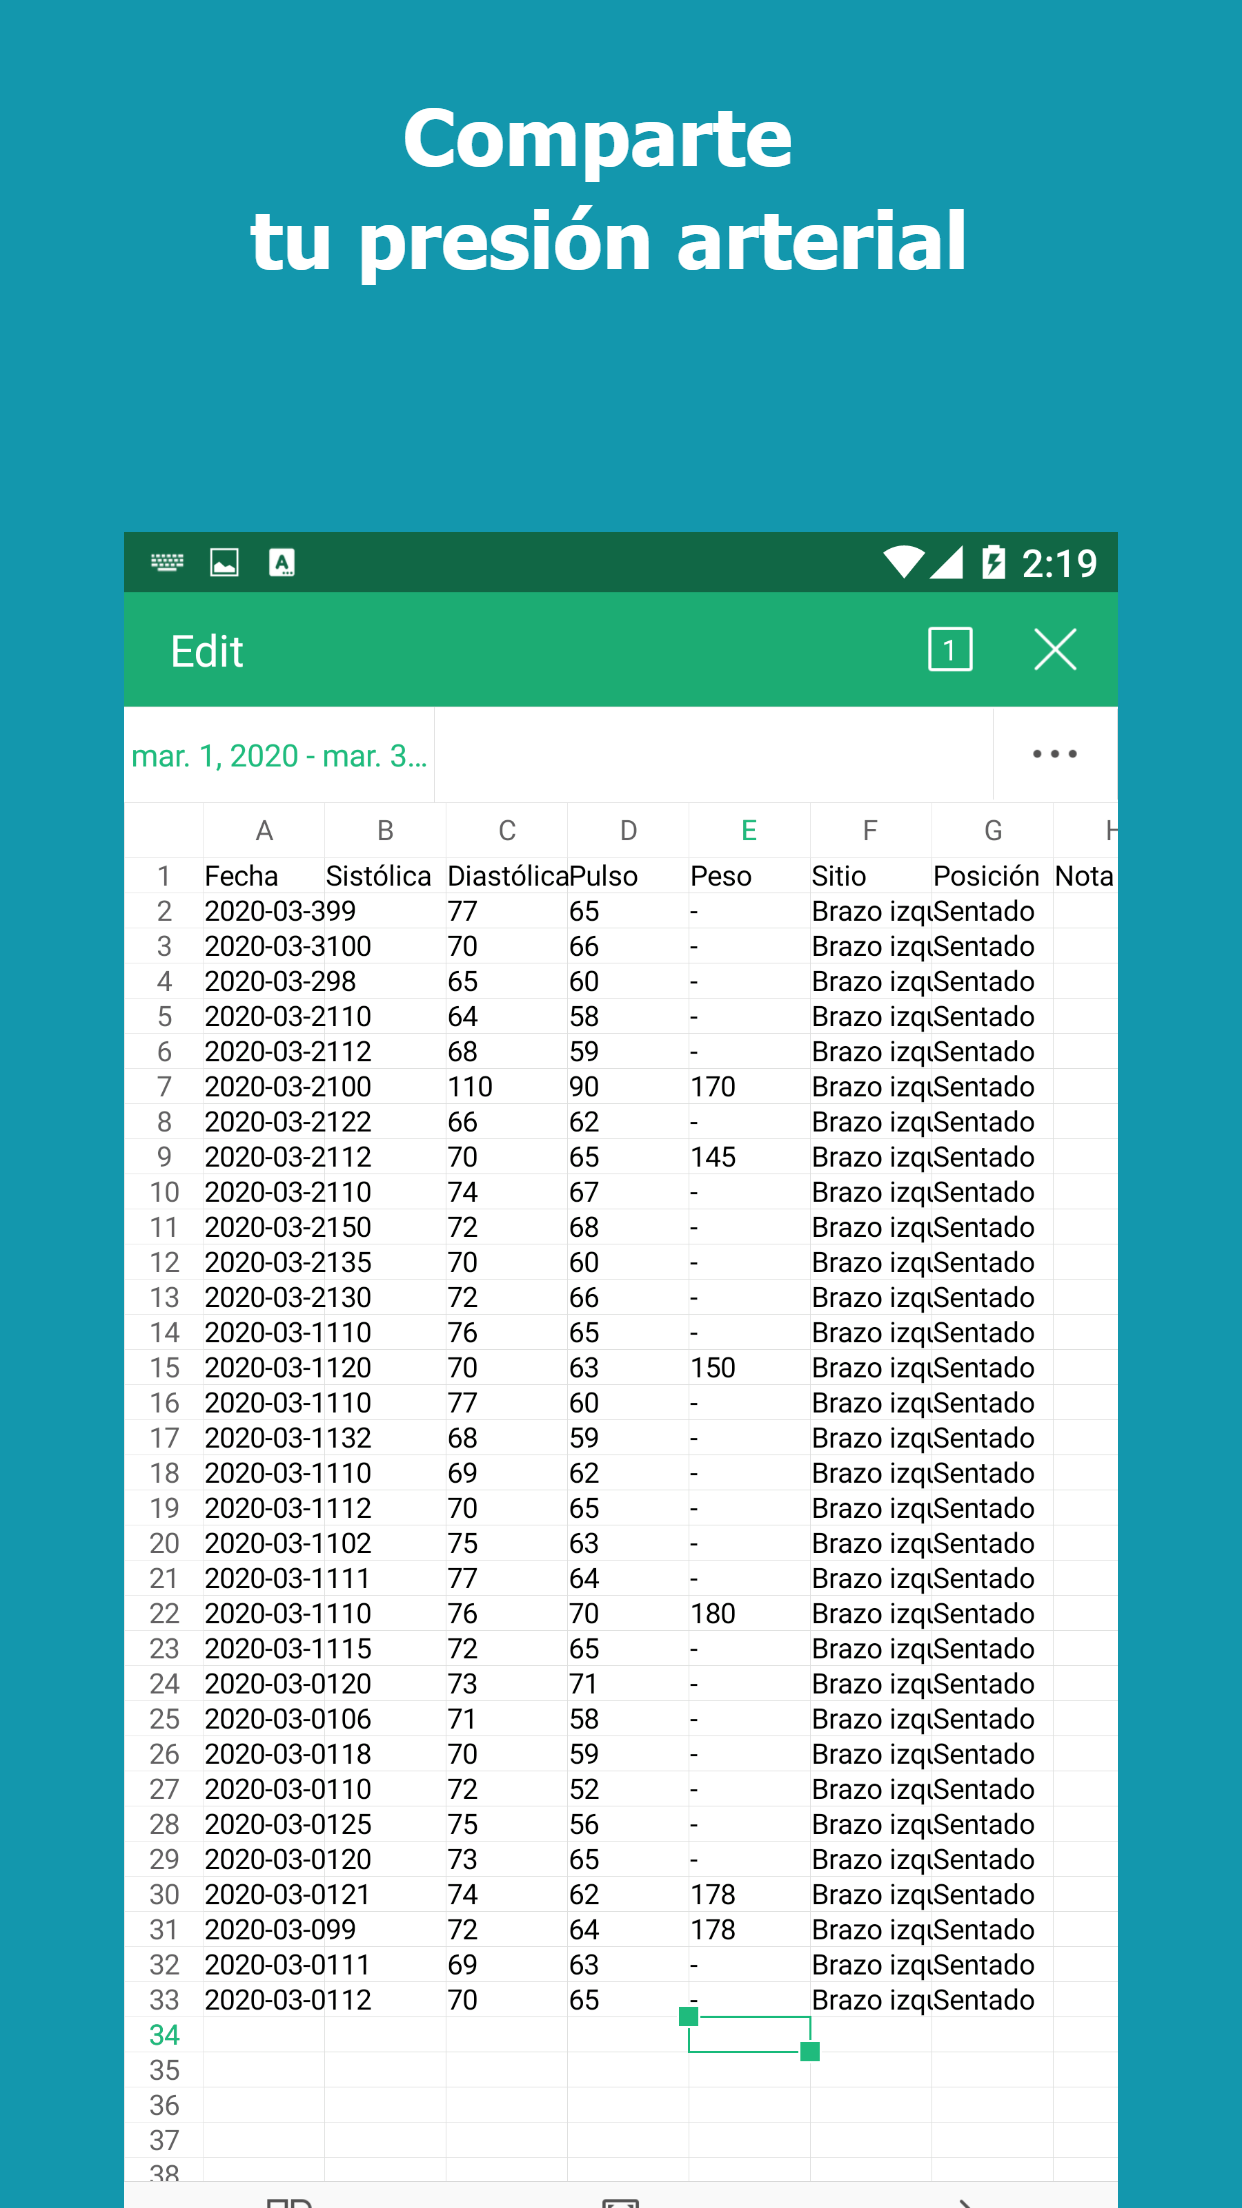The image size is (1242, 2208).
Task: Select pulse value 90 in row 7
Action: [628, 1087]
